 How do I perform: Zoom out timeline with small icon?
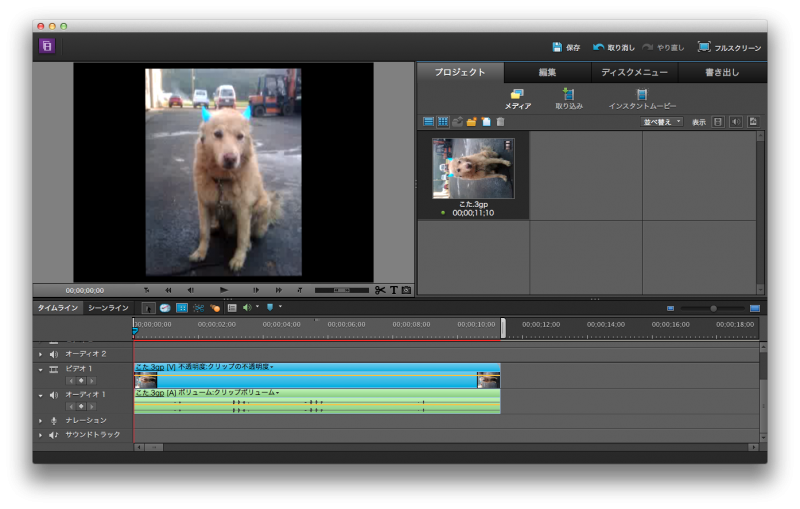click(x=670, y=309)
